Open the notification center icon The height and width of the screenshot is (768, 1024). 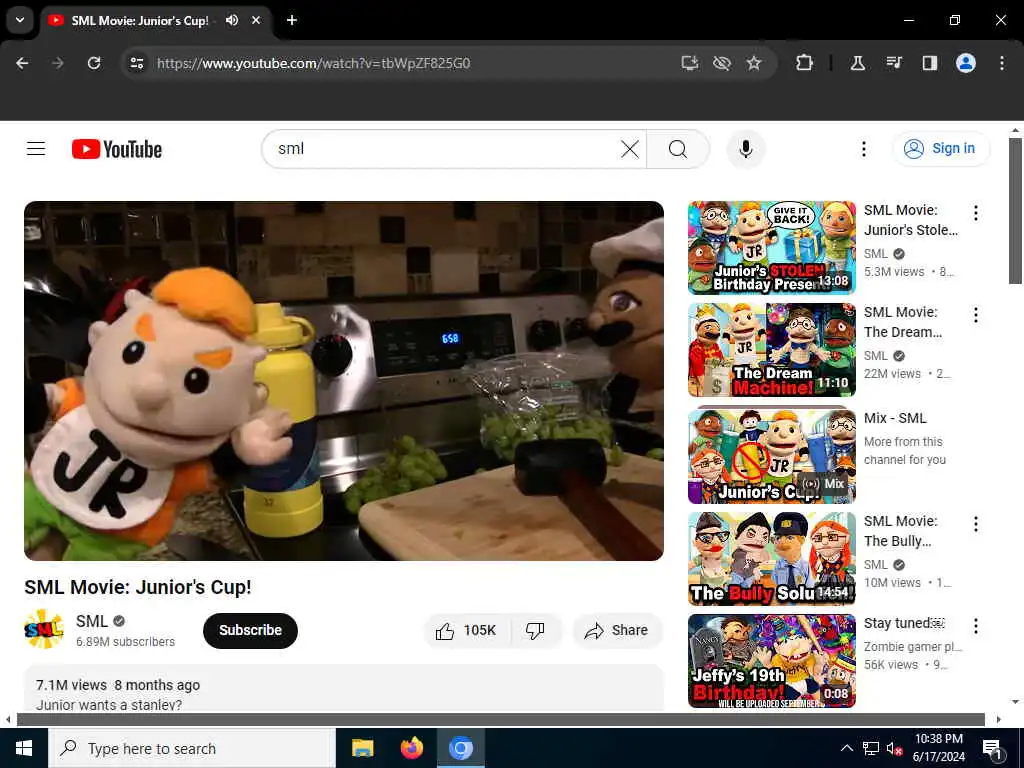pyautogui.click(x=992, y=749)
